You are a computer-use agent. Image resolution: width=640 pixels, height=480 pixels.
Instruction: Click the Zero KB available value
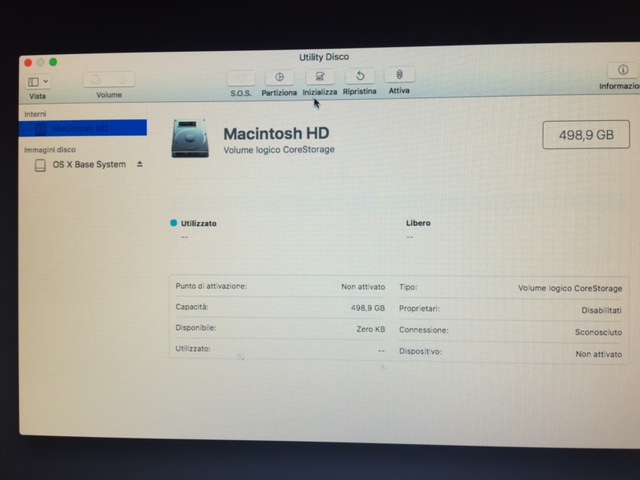pyautogui.click(x=371, y=329)
